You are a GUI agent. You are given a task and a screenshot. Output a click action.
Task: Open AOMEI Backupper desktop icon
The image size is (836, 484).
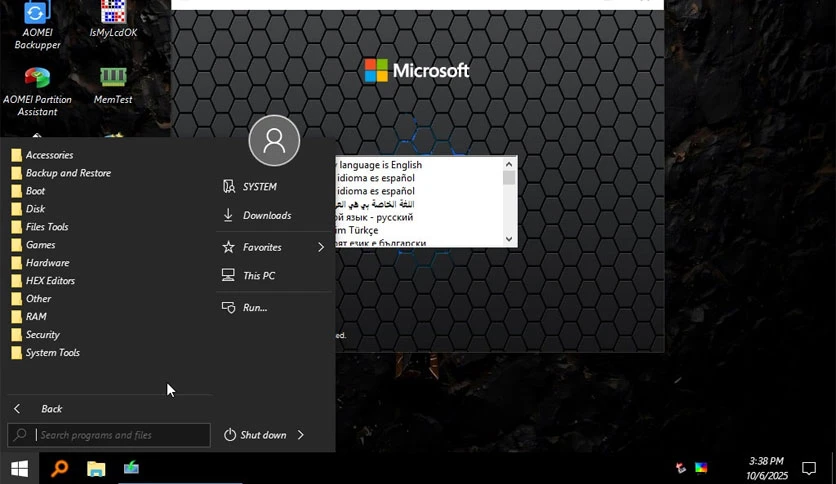coord(37,25)
